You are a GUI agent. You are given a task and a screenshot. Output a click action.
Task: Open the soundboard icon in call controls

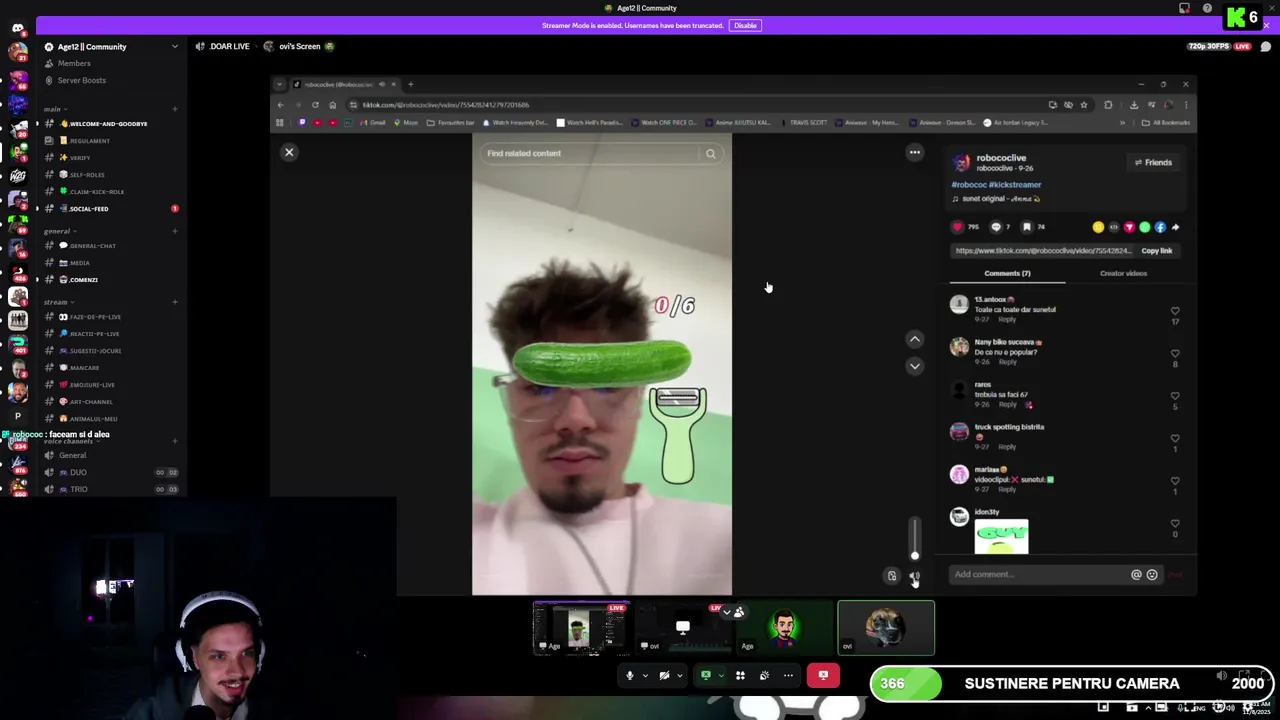tap(764, 675)
